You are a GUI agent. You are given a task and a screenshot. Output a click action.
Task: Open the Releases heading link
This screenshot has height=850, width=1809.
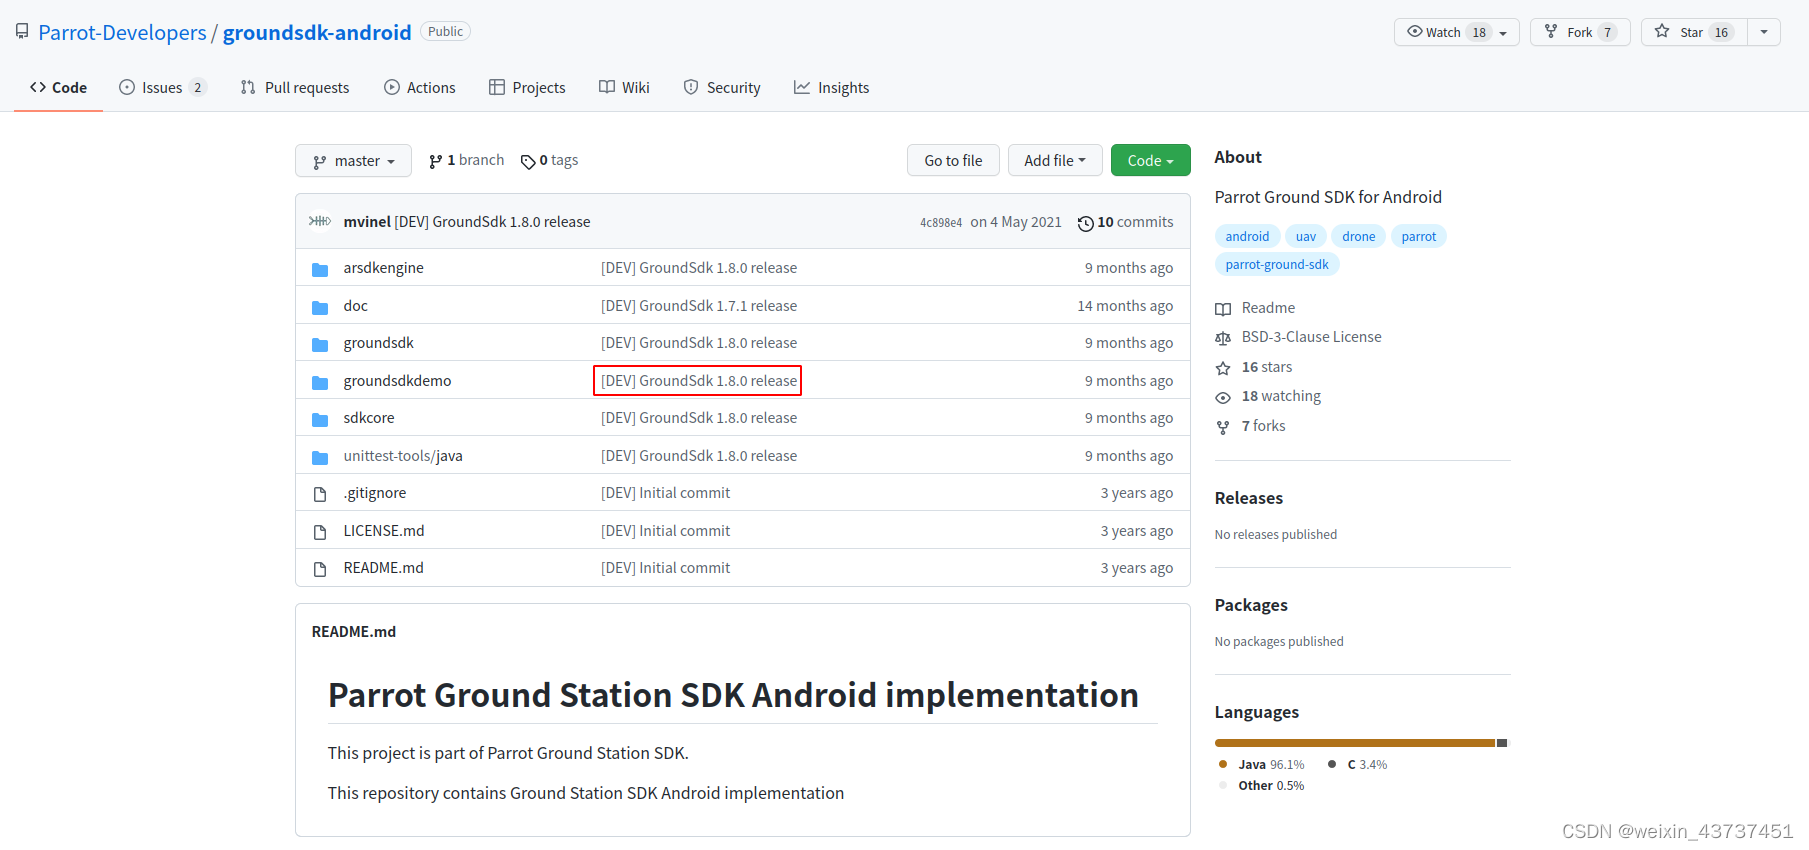coord(1249,498)
